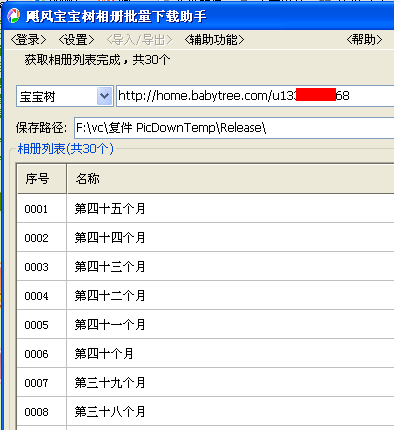The width and height of the screenshot is (394, 430).
Task: Click the window title 飓风宝宝树相册批量下载助手
Action: pos(116,16)
